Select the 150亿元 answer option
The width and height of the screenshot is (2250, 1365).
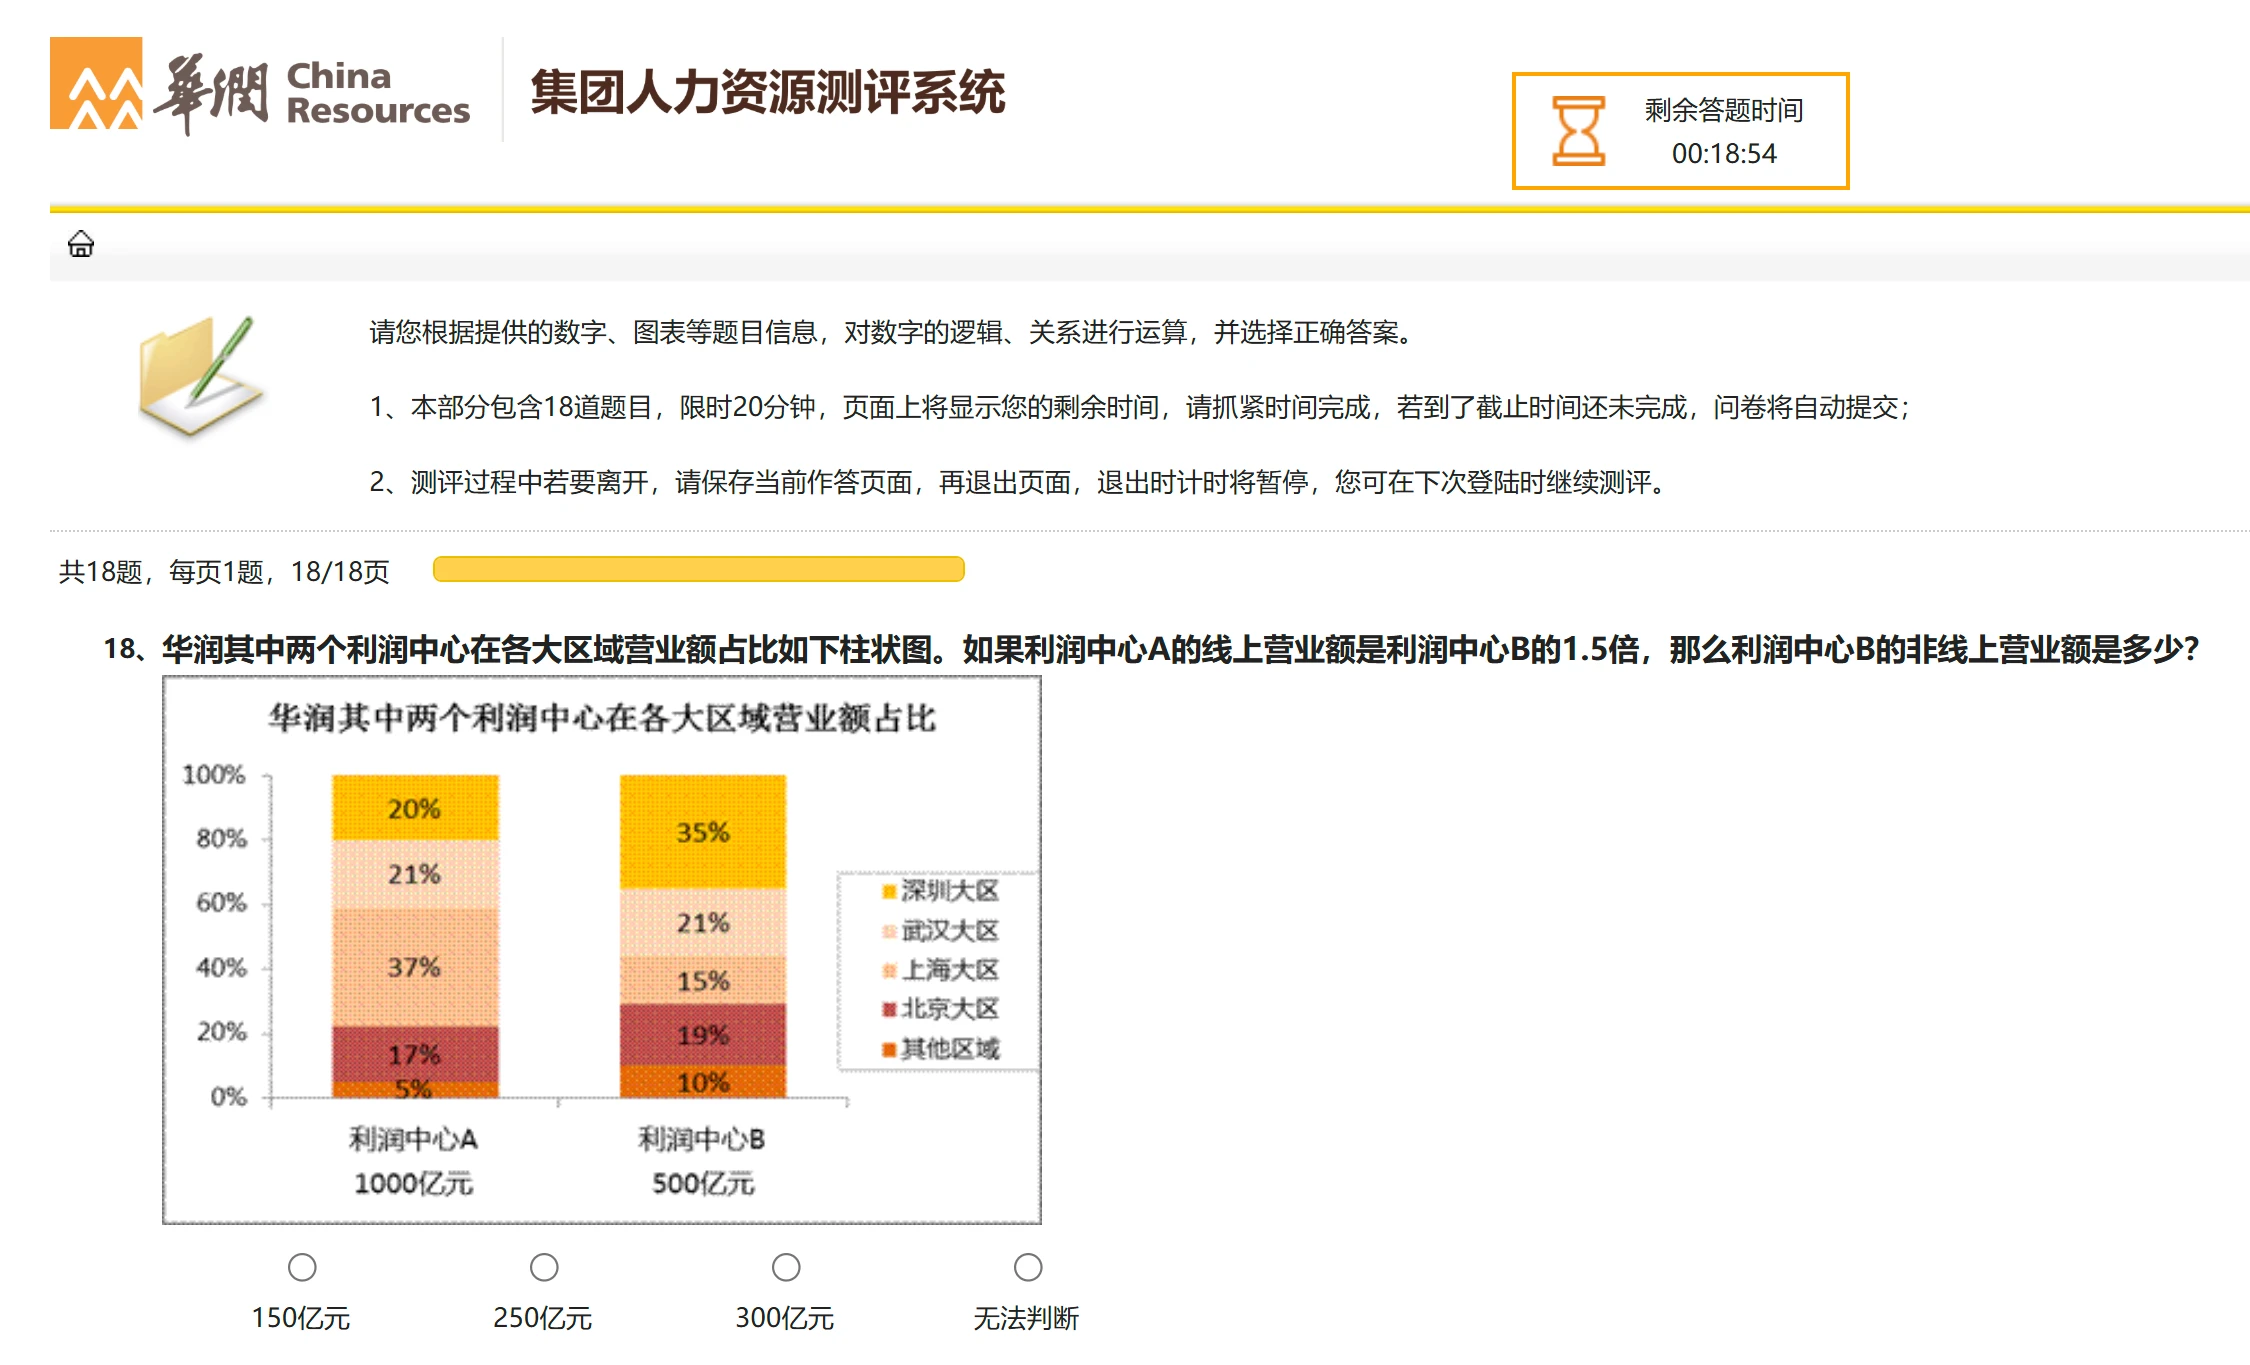pos(302,1268)
